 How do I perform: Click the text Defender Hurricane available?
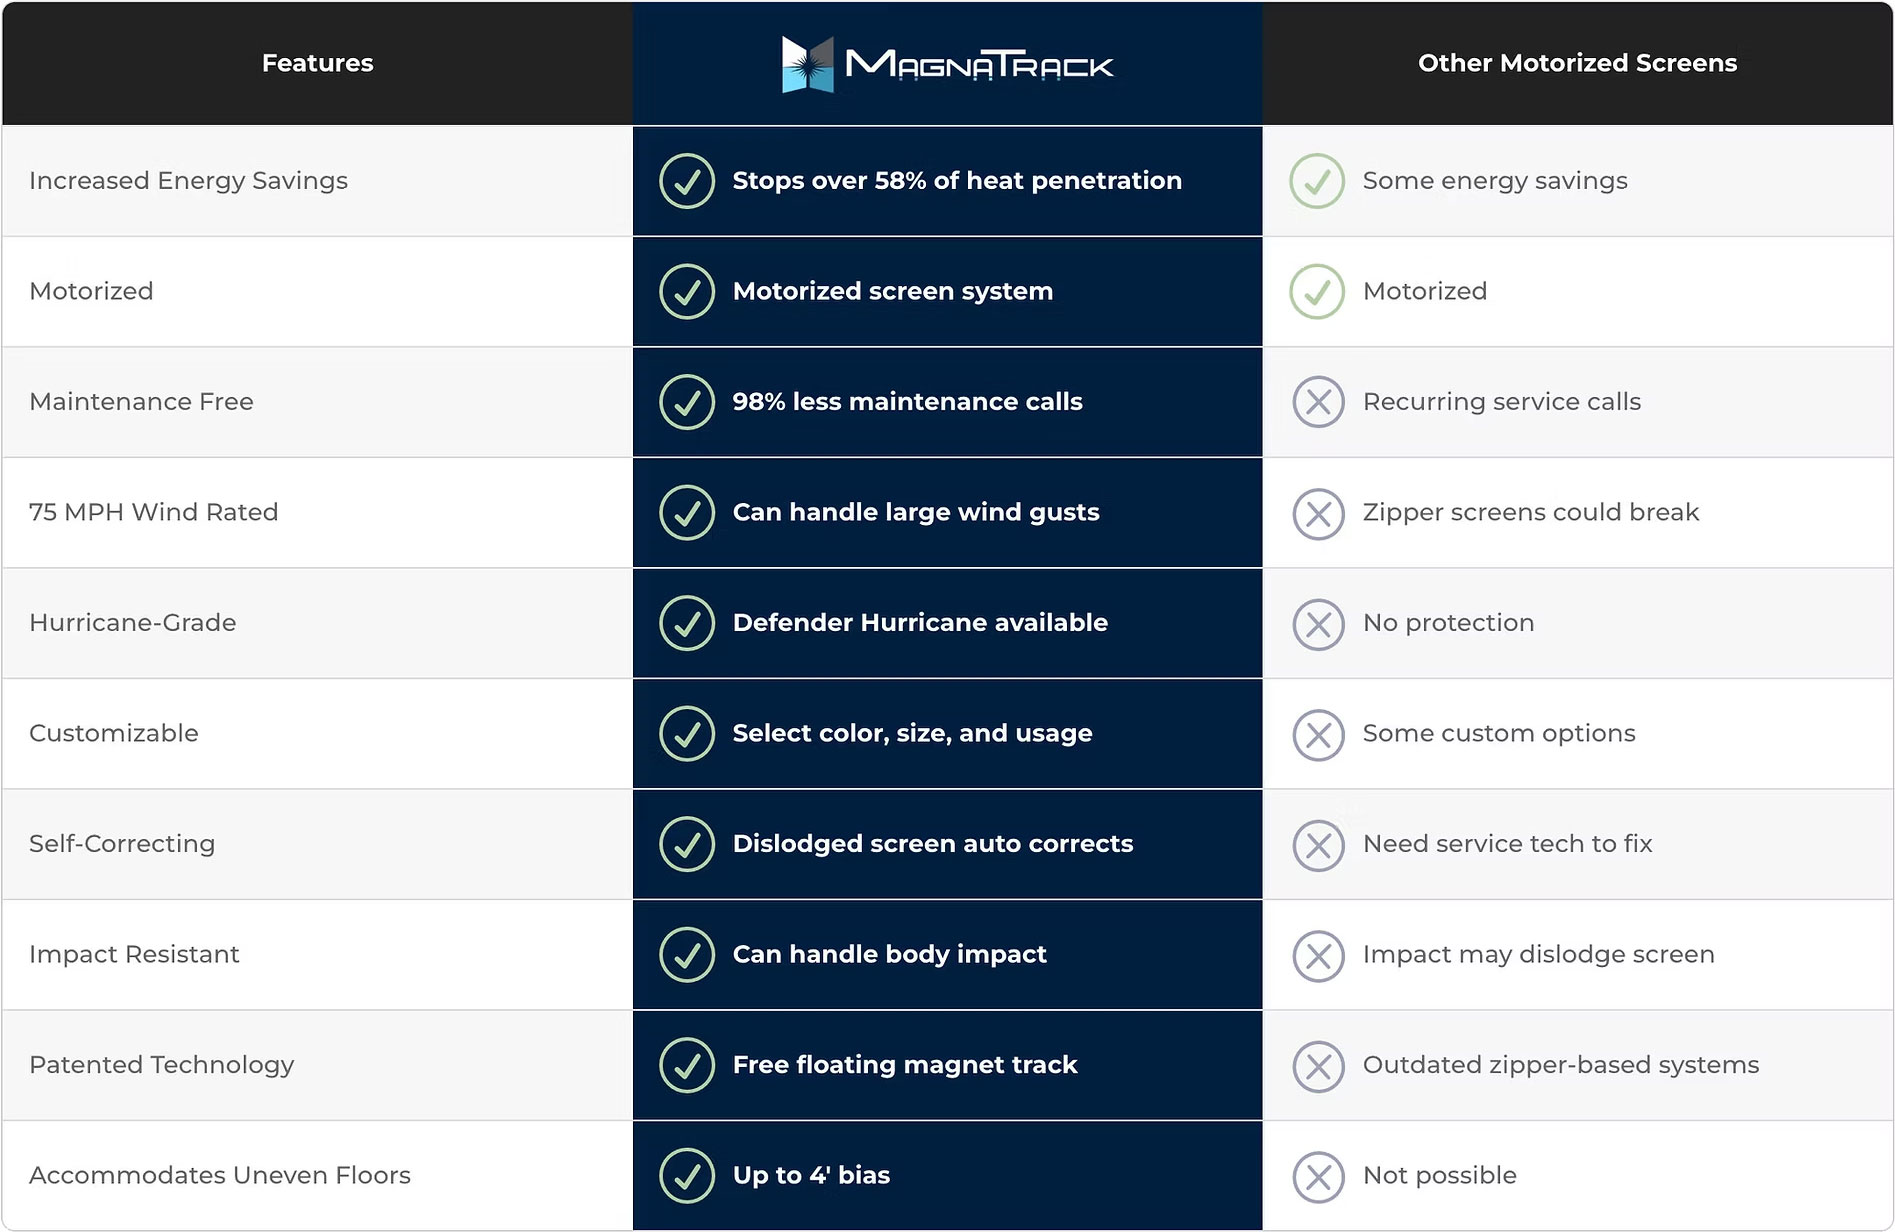920,623
